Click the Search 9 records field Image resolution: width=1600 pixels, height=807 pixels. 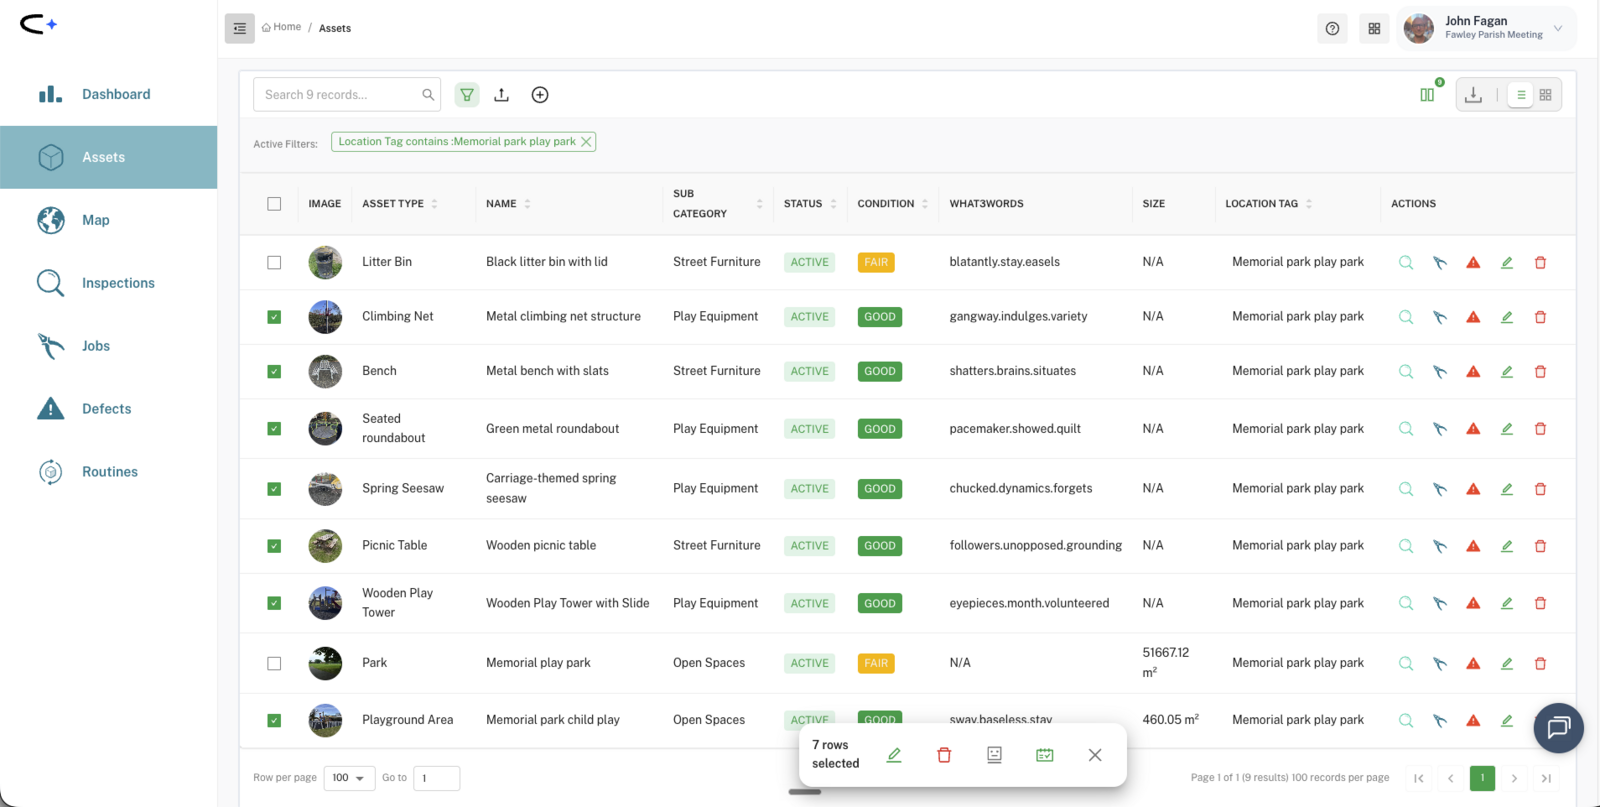pos(347,95)
